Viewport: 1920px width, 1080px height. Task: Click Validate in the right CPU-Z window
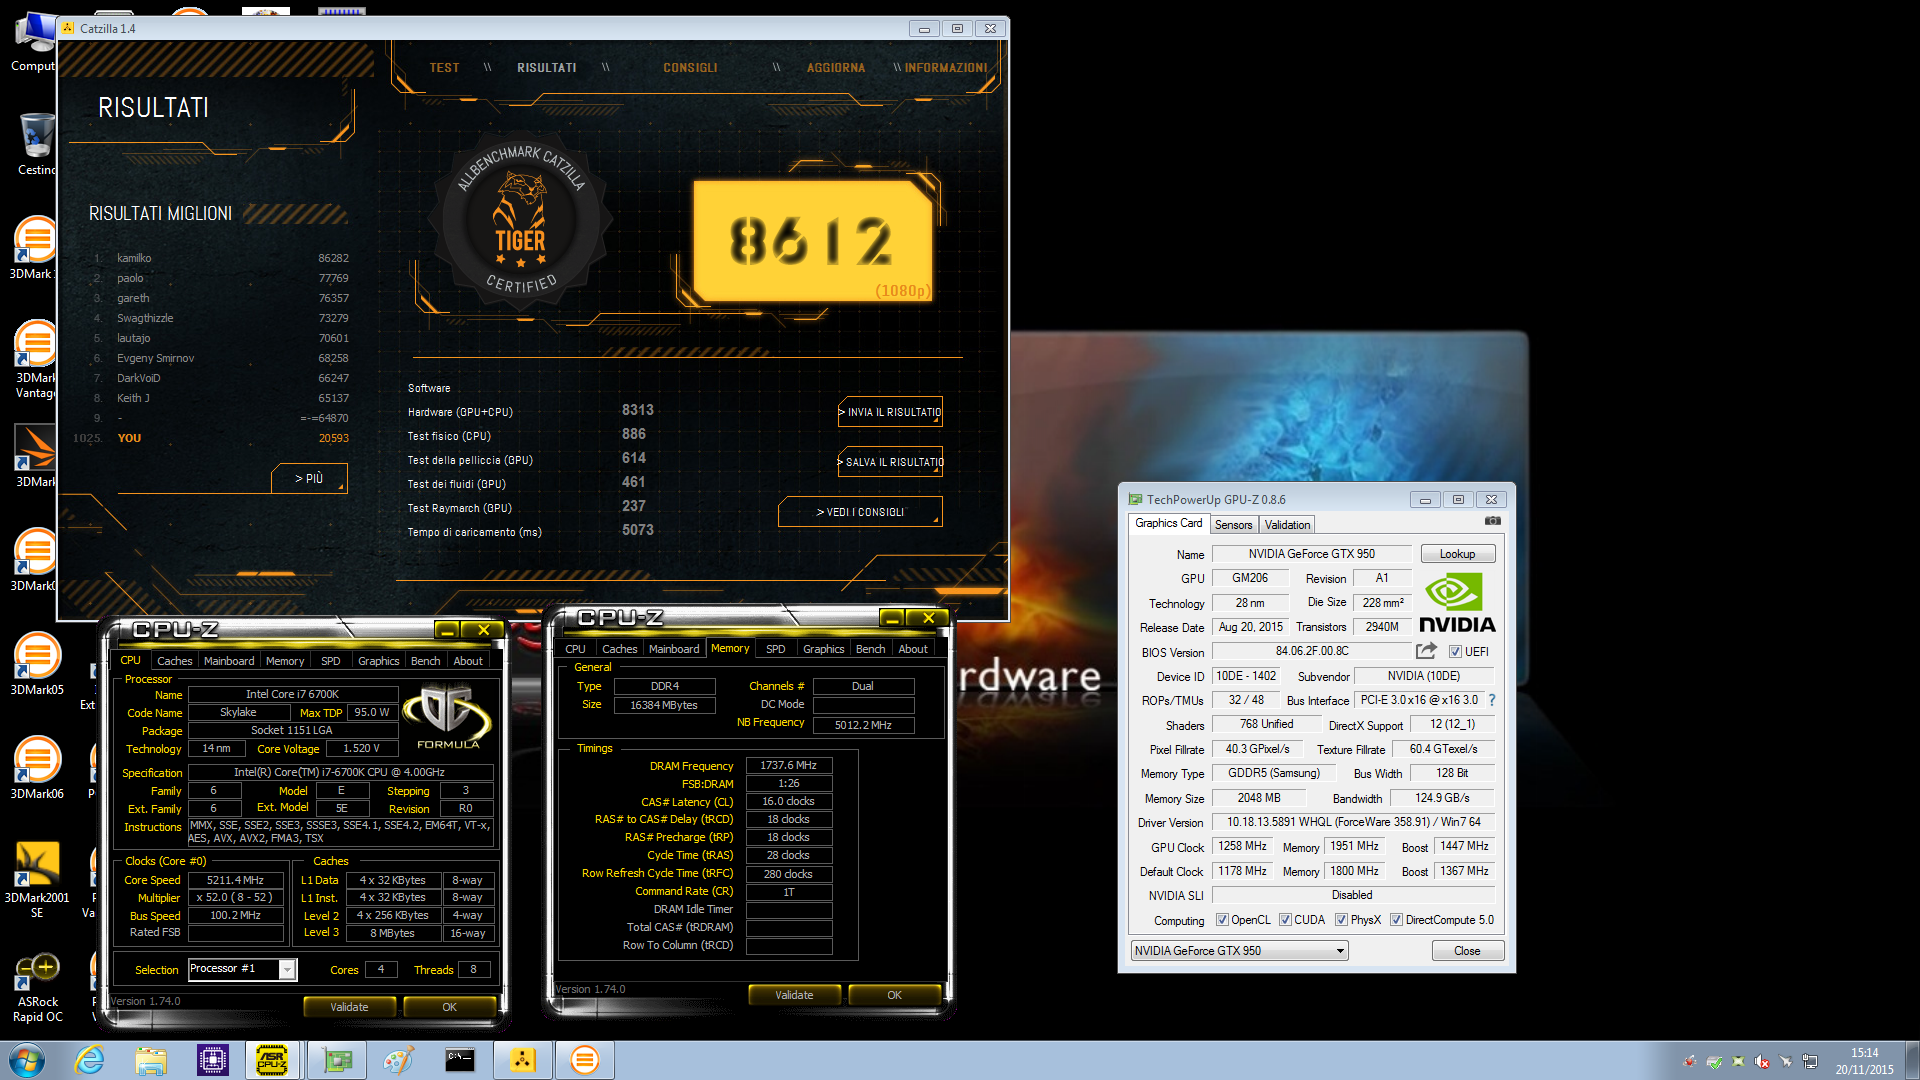tap(794, 995)
